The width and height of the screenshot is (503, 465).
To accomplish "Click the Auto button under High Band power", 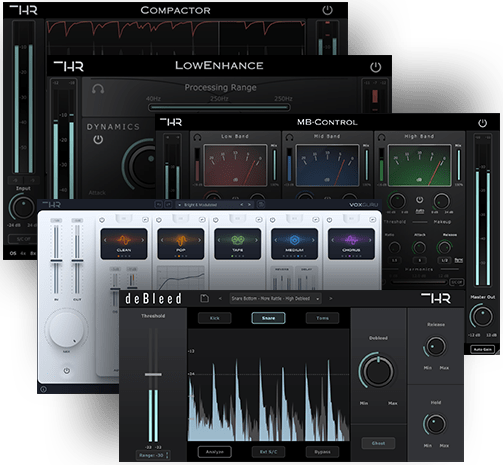I will 420,211.
